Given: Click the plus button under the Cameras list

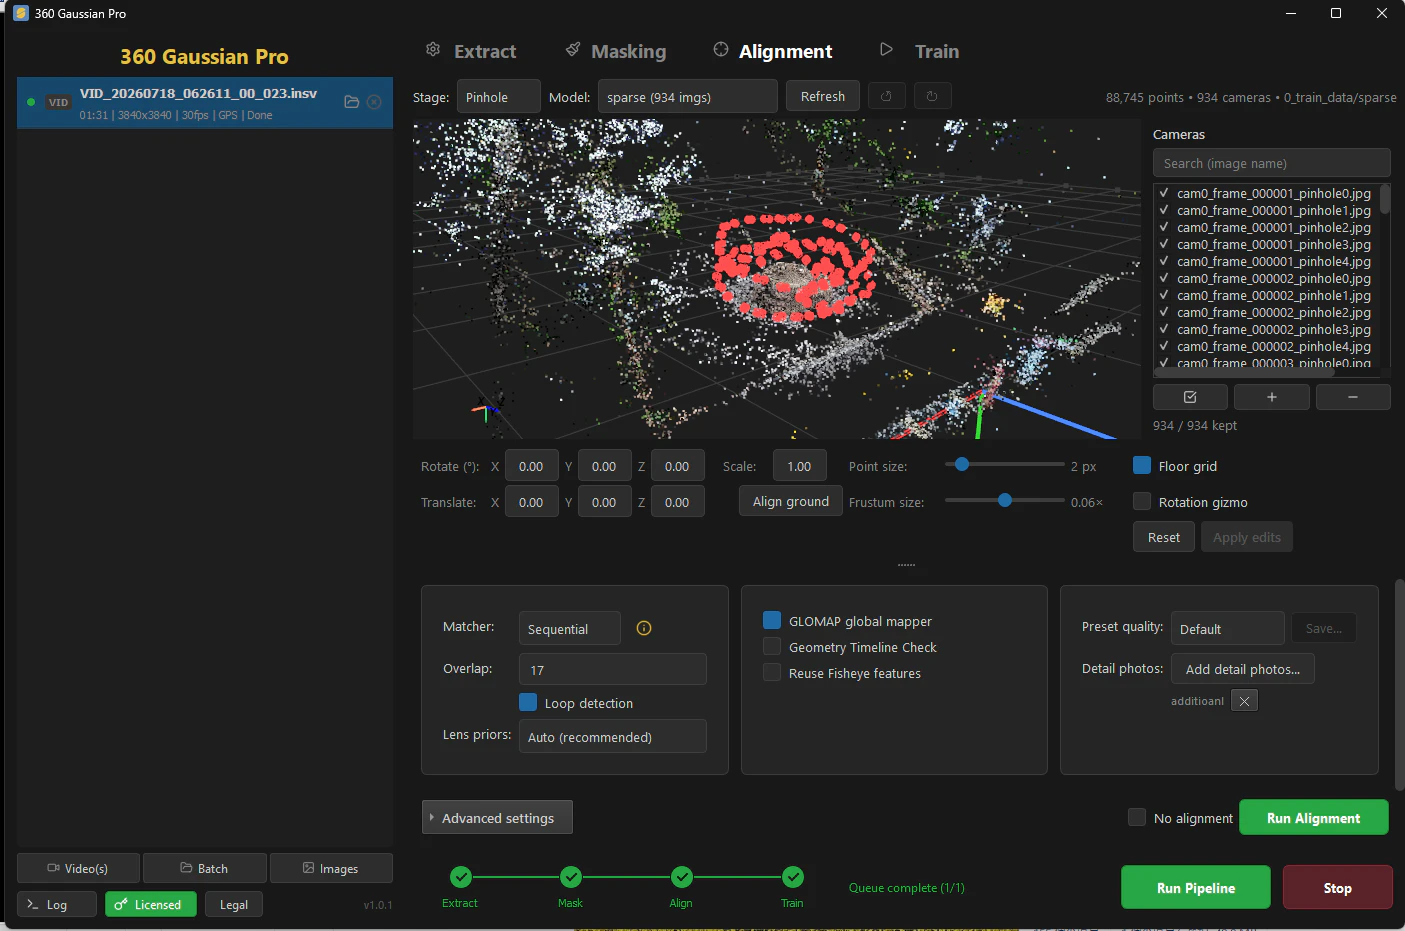Looking at the screenshot, I should (1272, 397).
